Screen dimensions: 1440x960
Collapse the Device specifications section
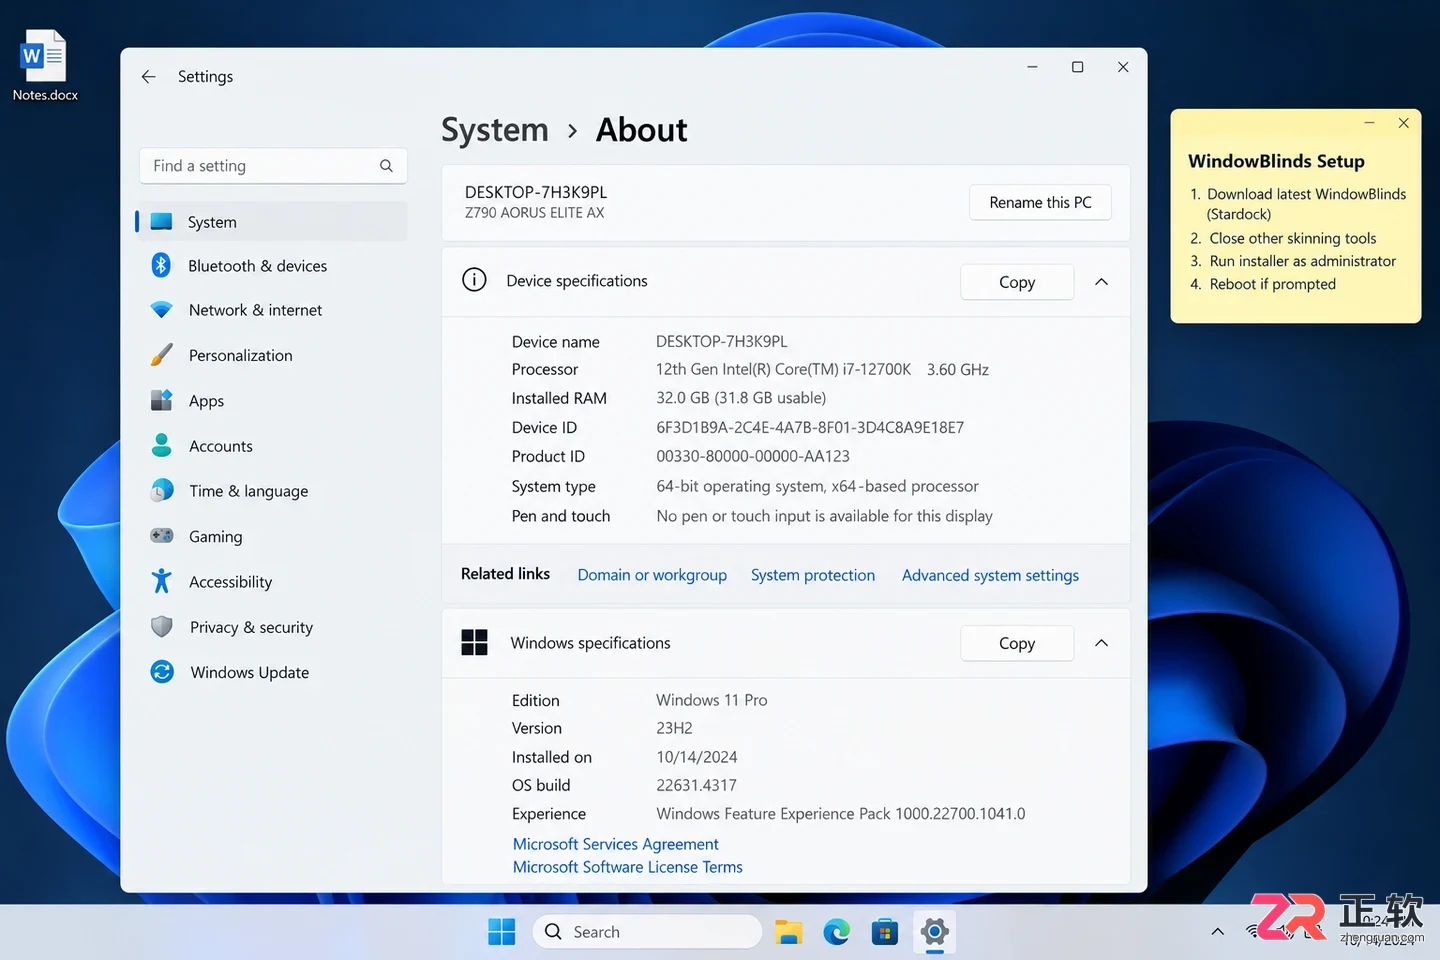(x=1101, y=282)
